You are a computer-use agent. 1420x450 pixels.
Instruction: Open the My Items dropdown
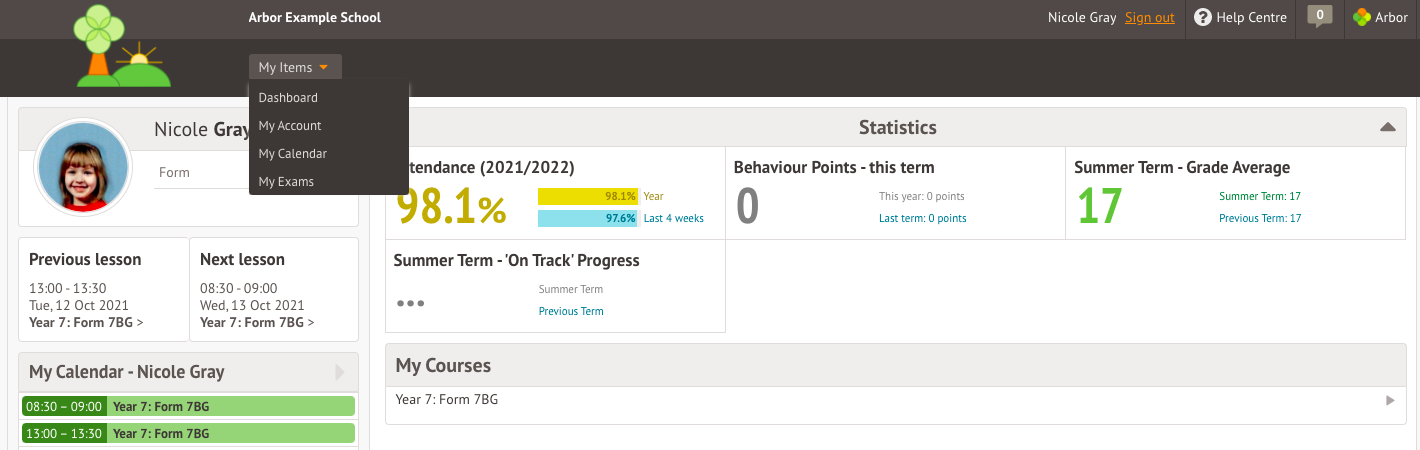tap(294, 67)
